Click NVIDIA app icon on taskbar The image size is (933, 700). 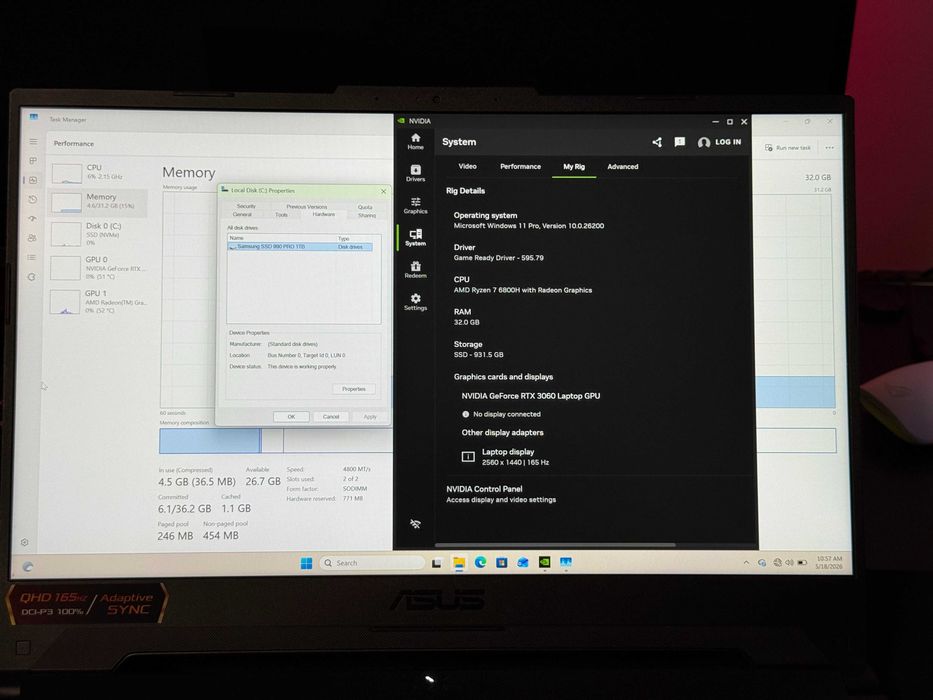click(x=544, y=561)
